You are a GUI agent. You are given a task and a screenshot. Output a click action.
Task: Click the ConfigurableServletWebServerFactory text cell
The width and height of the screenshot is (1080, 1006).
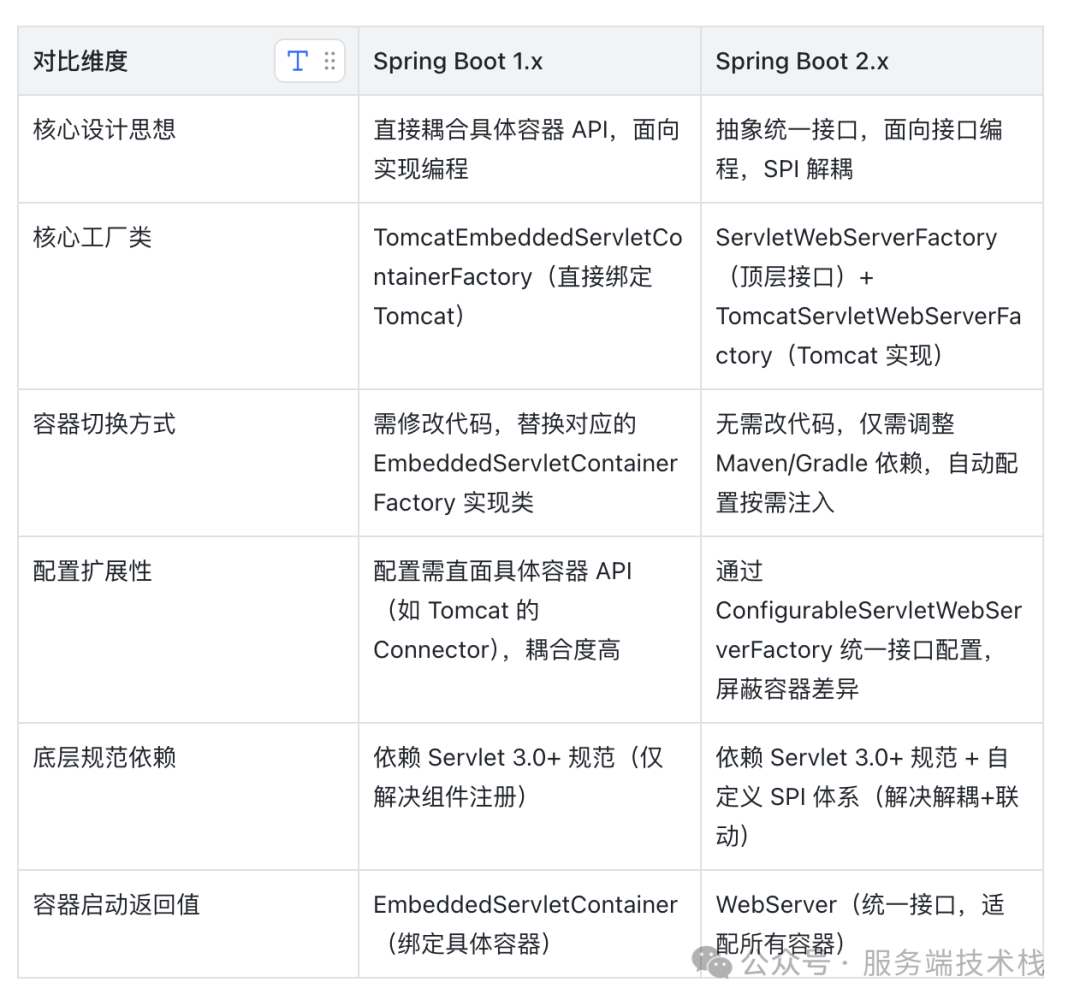pyautogui.click(x=870, y=630)
